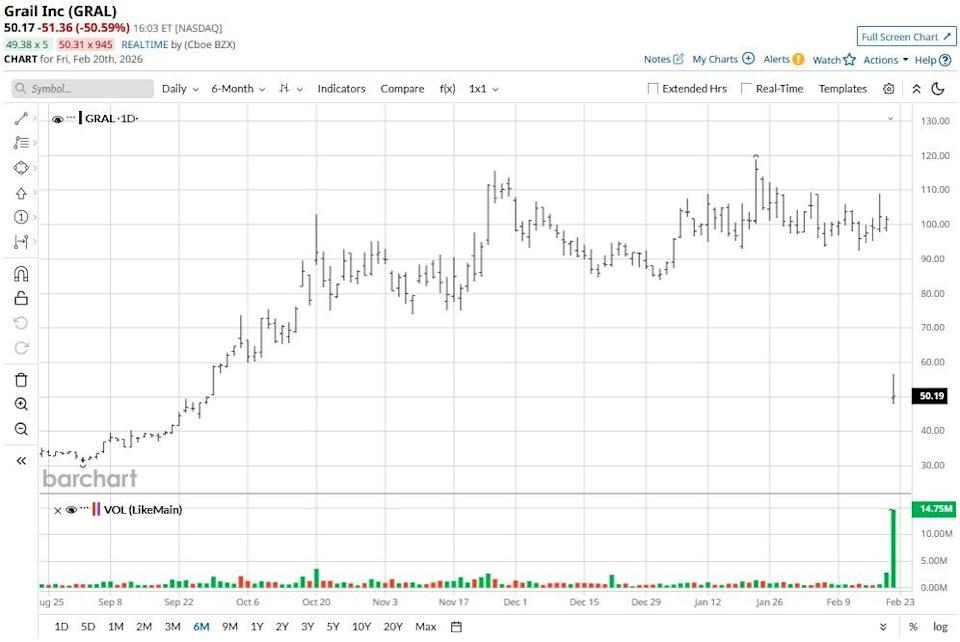Open the Daily frequency dropdown
The image size is (960, 642).
coord(179,88)
